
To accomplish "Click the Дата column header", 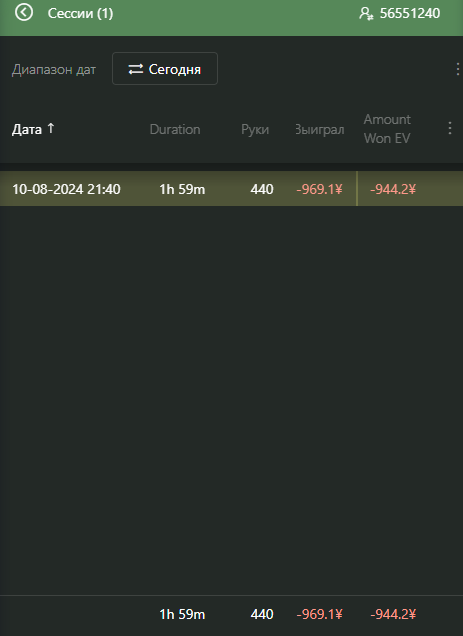I will 27,129.
